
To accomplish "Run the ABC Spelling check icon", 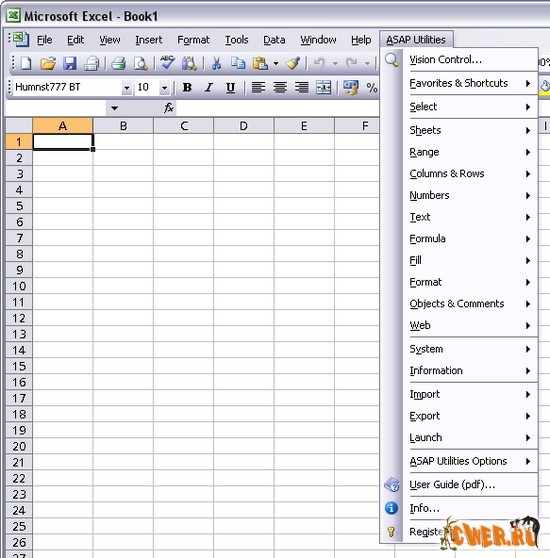I will pyautogui.click(x=167, y=63).
